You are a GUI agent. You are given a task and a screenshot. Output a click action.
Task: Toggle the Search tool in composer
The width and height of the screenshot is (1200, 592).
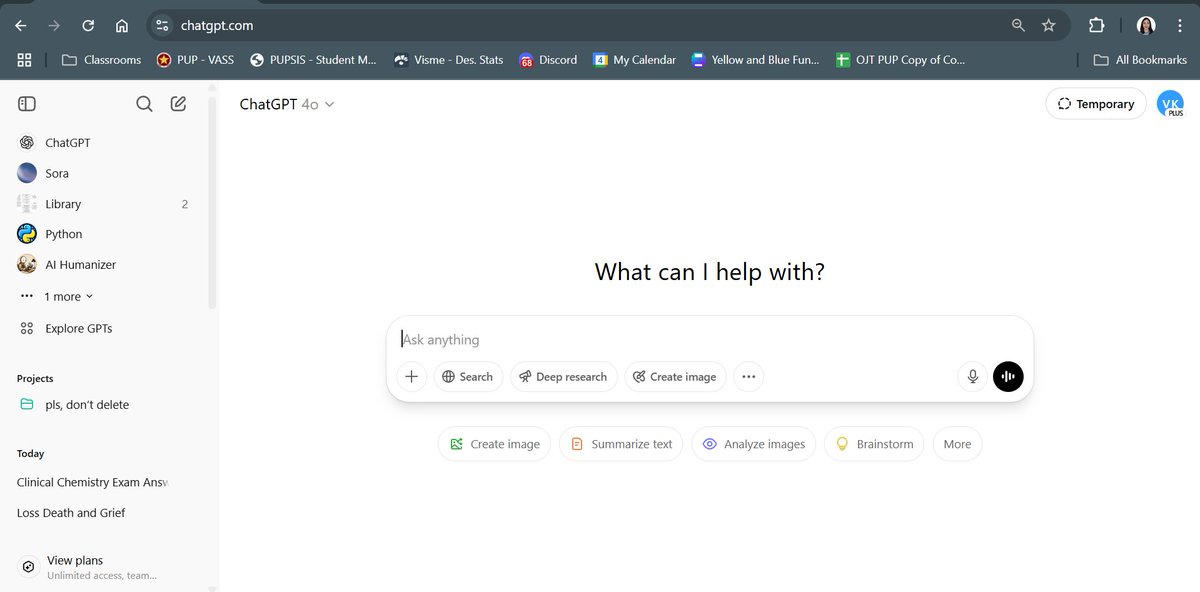468,377
